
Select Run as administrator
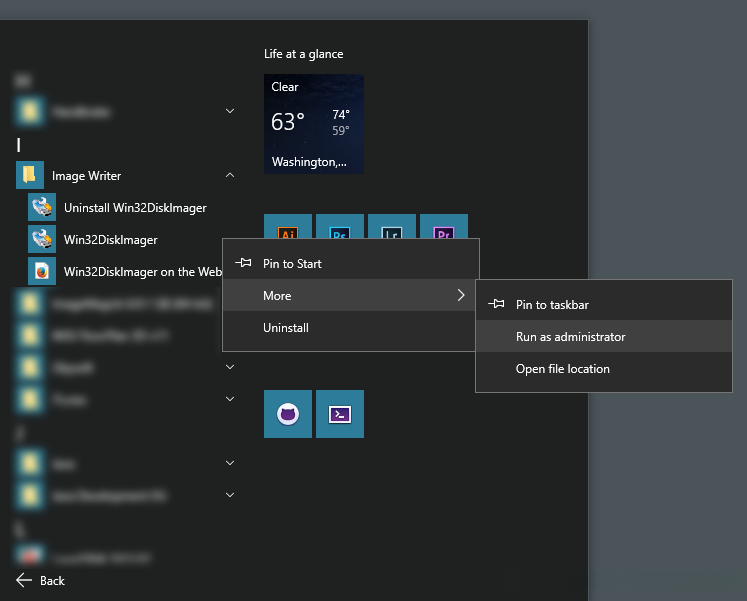coord(570,337)
